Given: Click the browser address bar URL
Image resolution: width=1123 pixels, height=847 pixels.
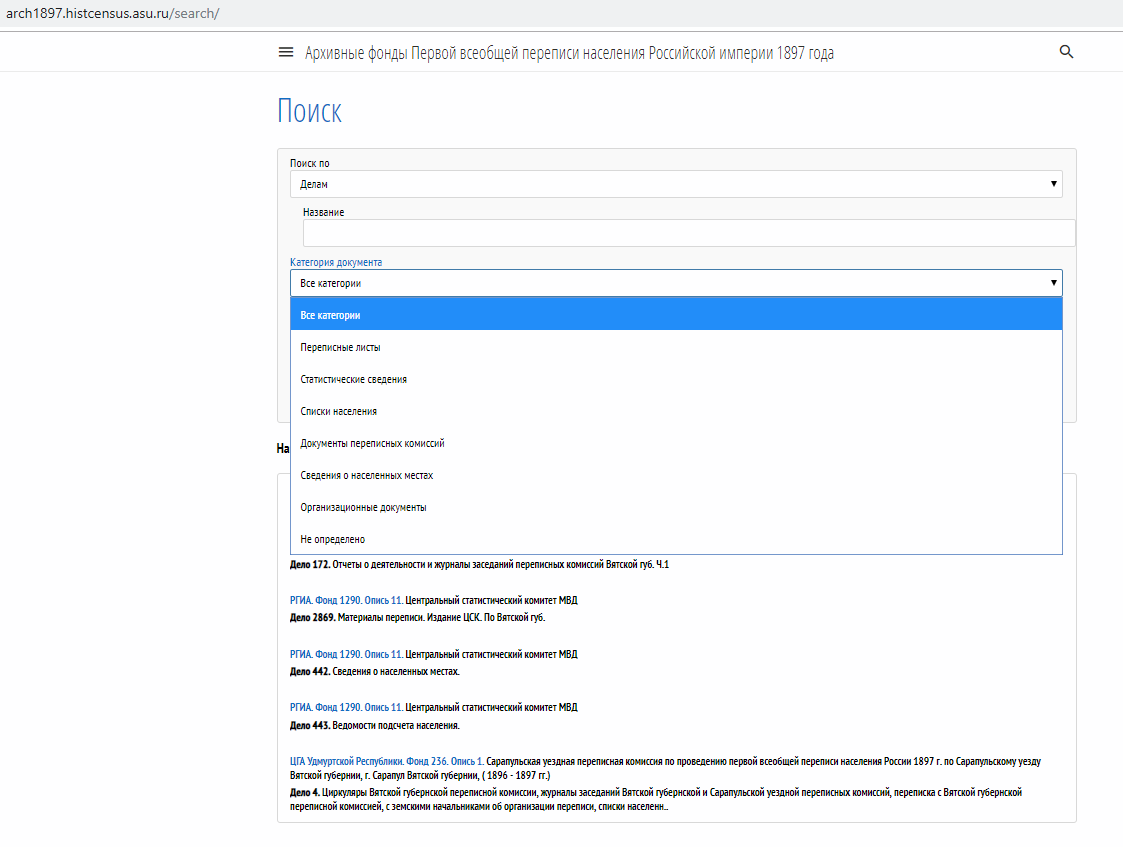Looking at the screenshot, I should pos(112,14).
